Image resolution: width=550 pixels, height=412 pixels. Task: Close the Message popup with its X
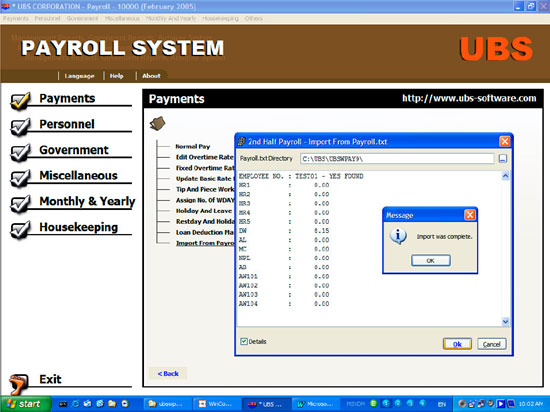click(x=470, y=215)
